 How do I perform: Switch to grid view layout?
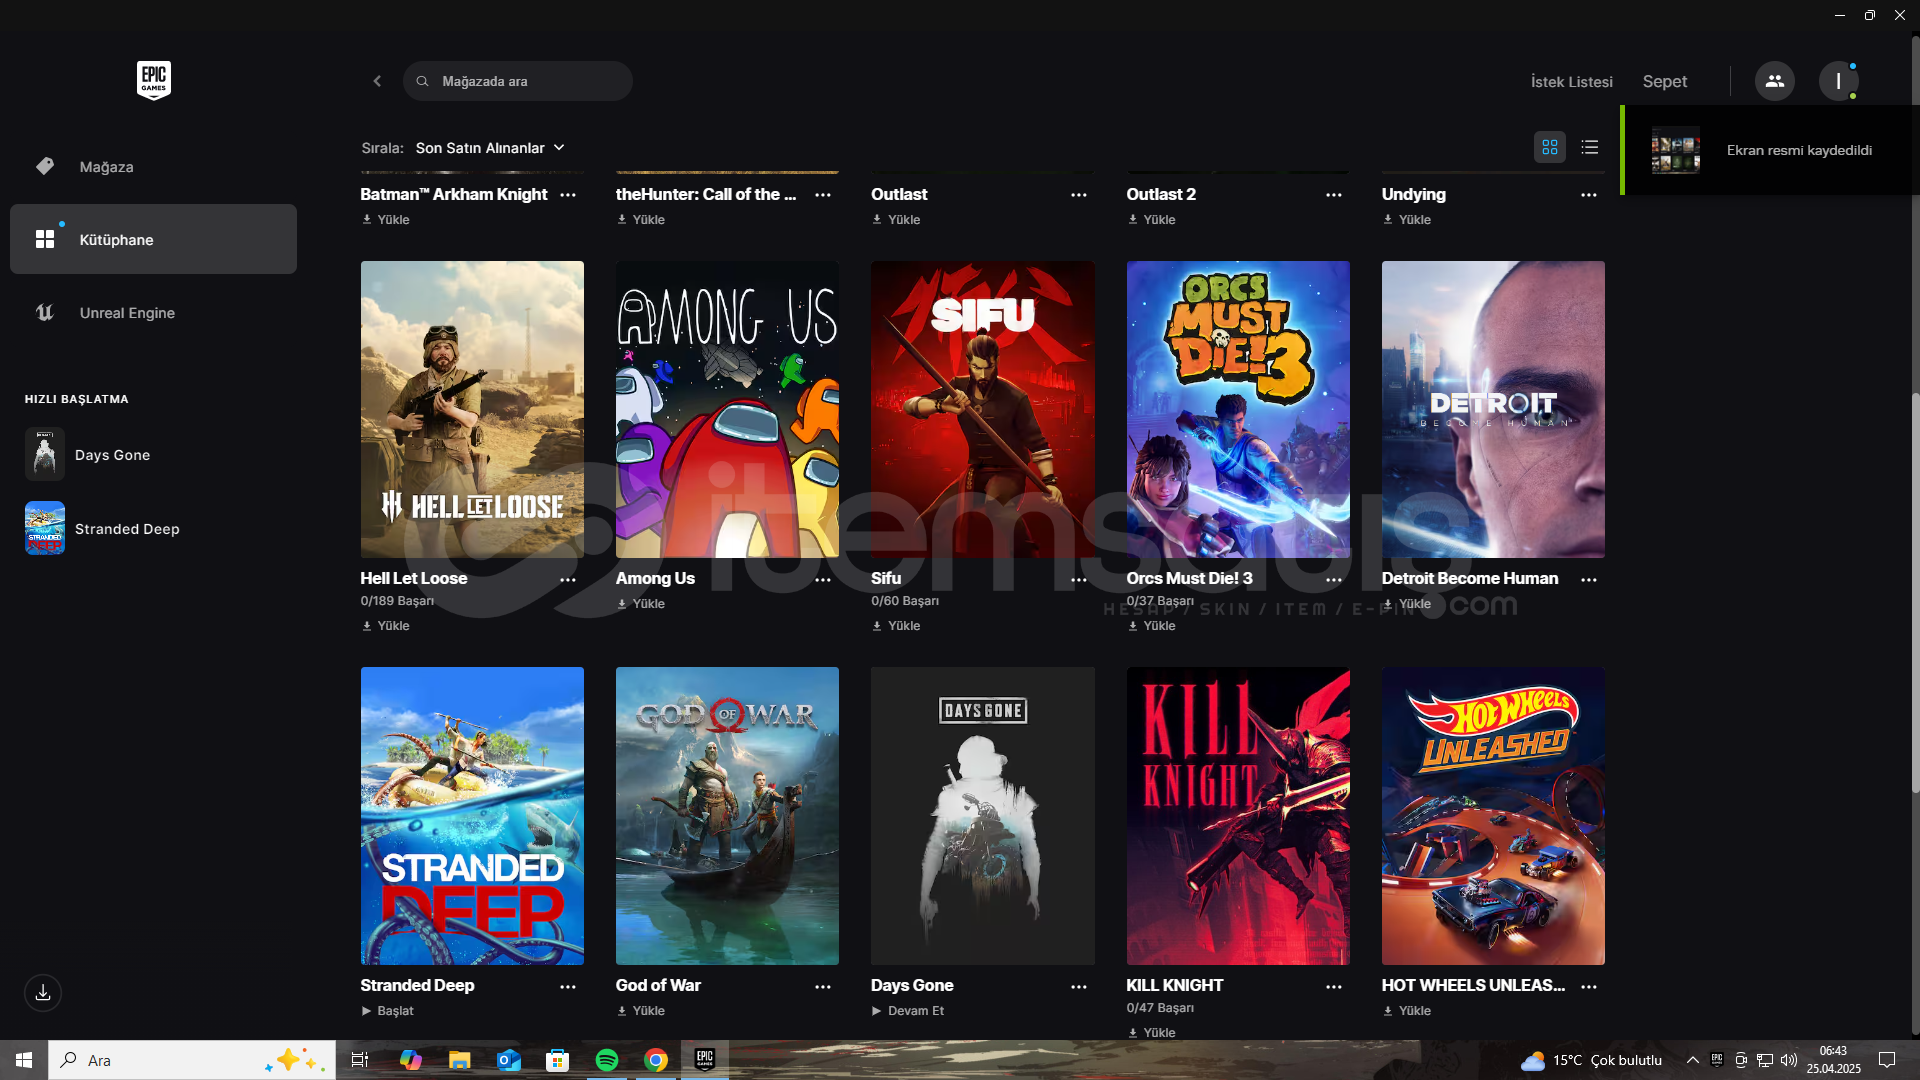click(x=1550, y=148)
